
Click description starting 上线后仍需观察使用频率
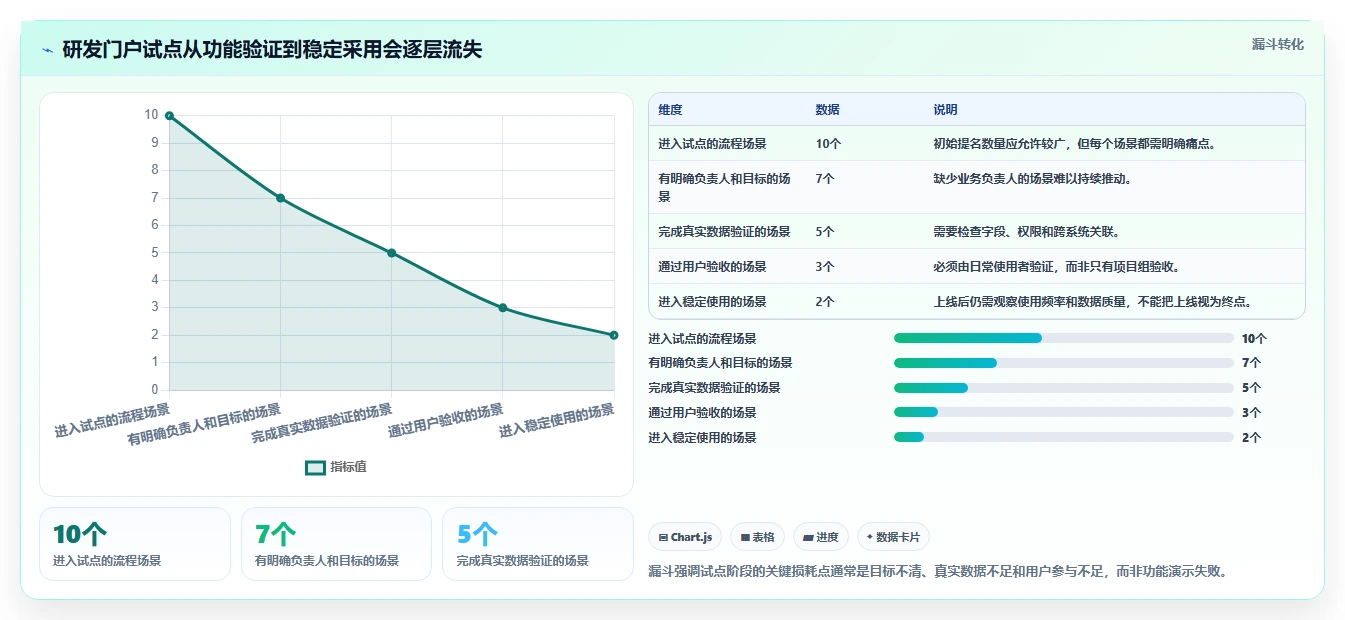pyautogui.click(x=1093, y=301)
